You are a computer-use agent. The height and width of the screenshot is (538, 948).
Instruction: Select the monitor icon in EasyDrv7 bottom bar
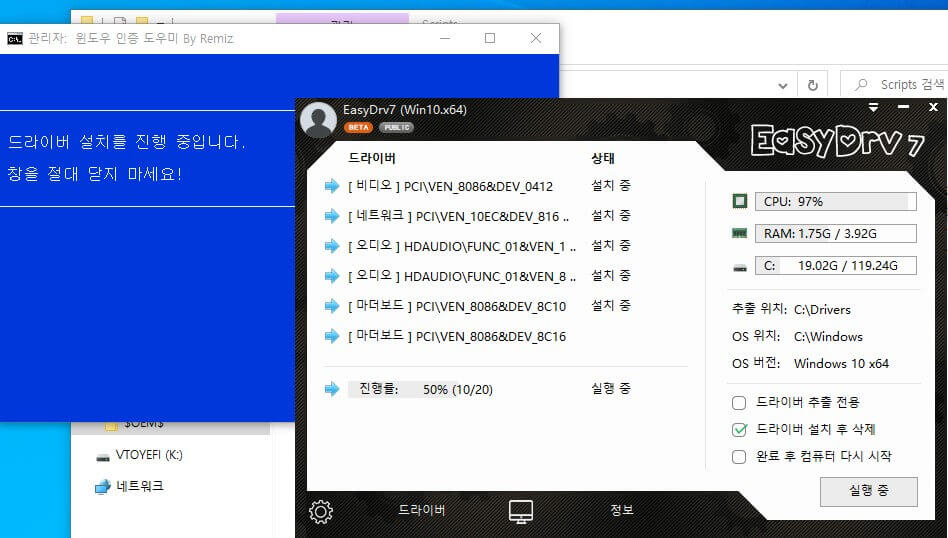pyautogui.click(x=521, y=511)
